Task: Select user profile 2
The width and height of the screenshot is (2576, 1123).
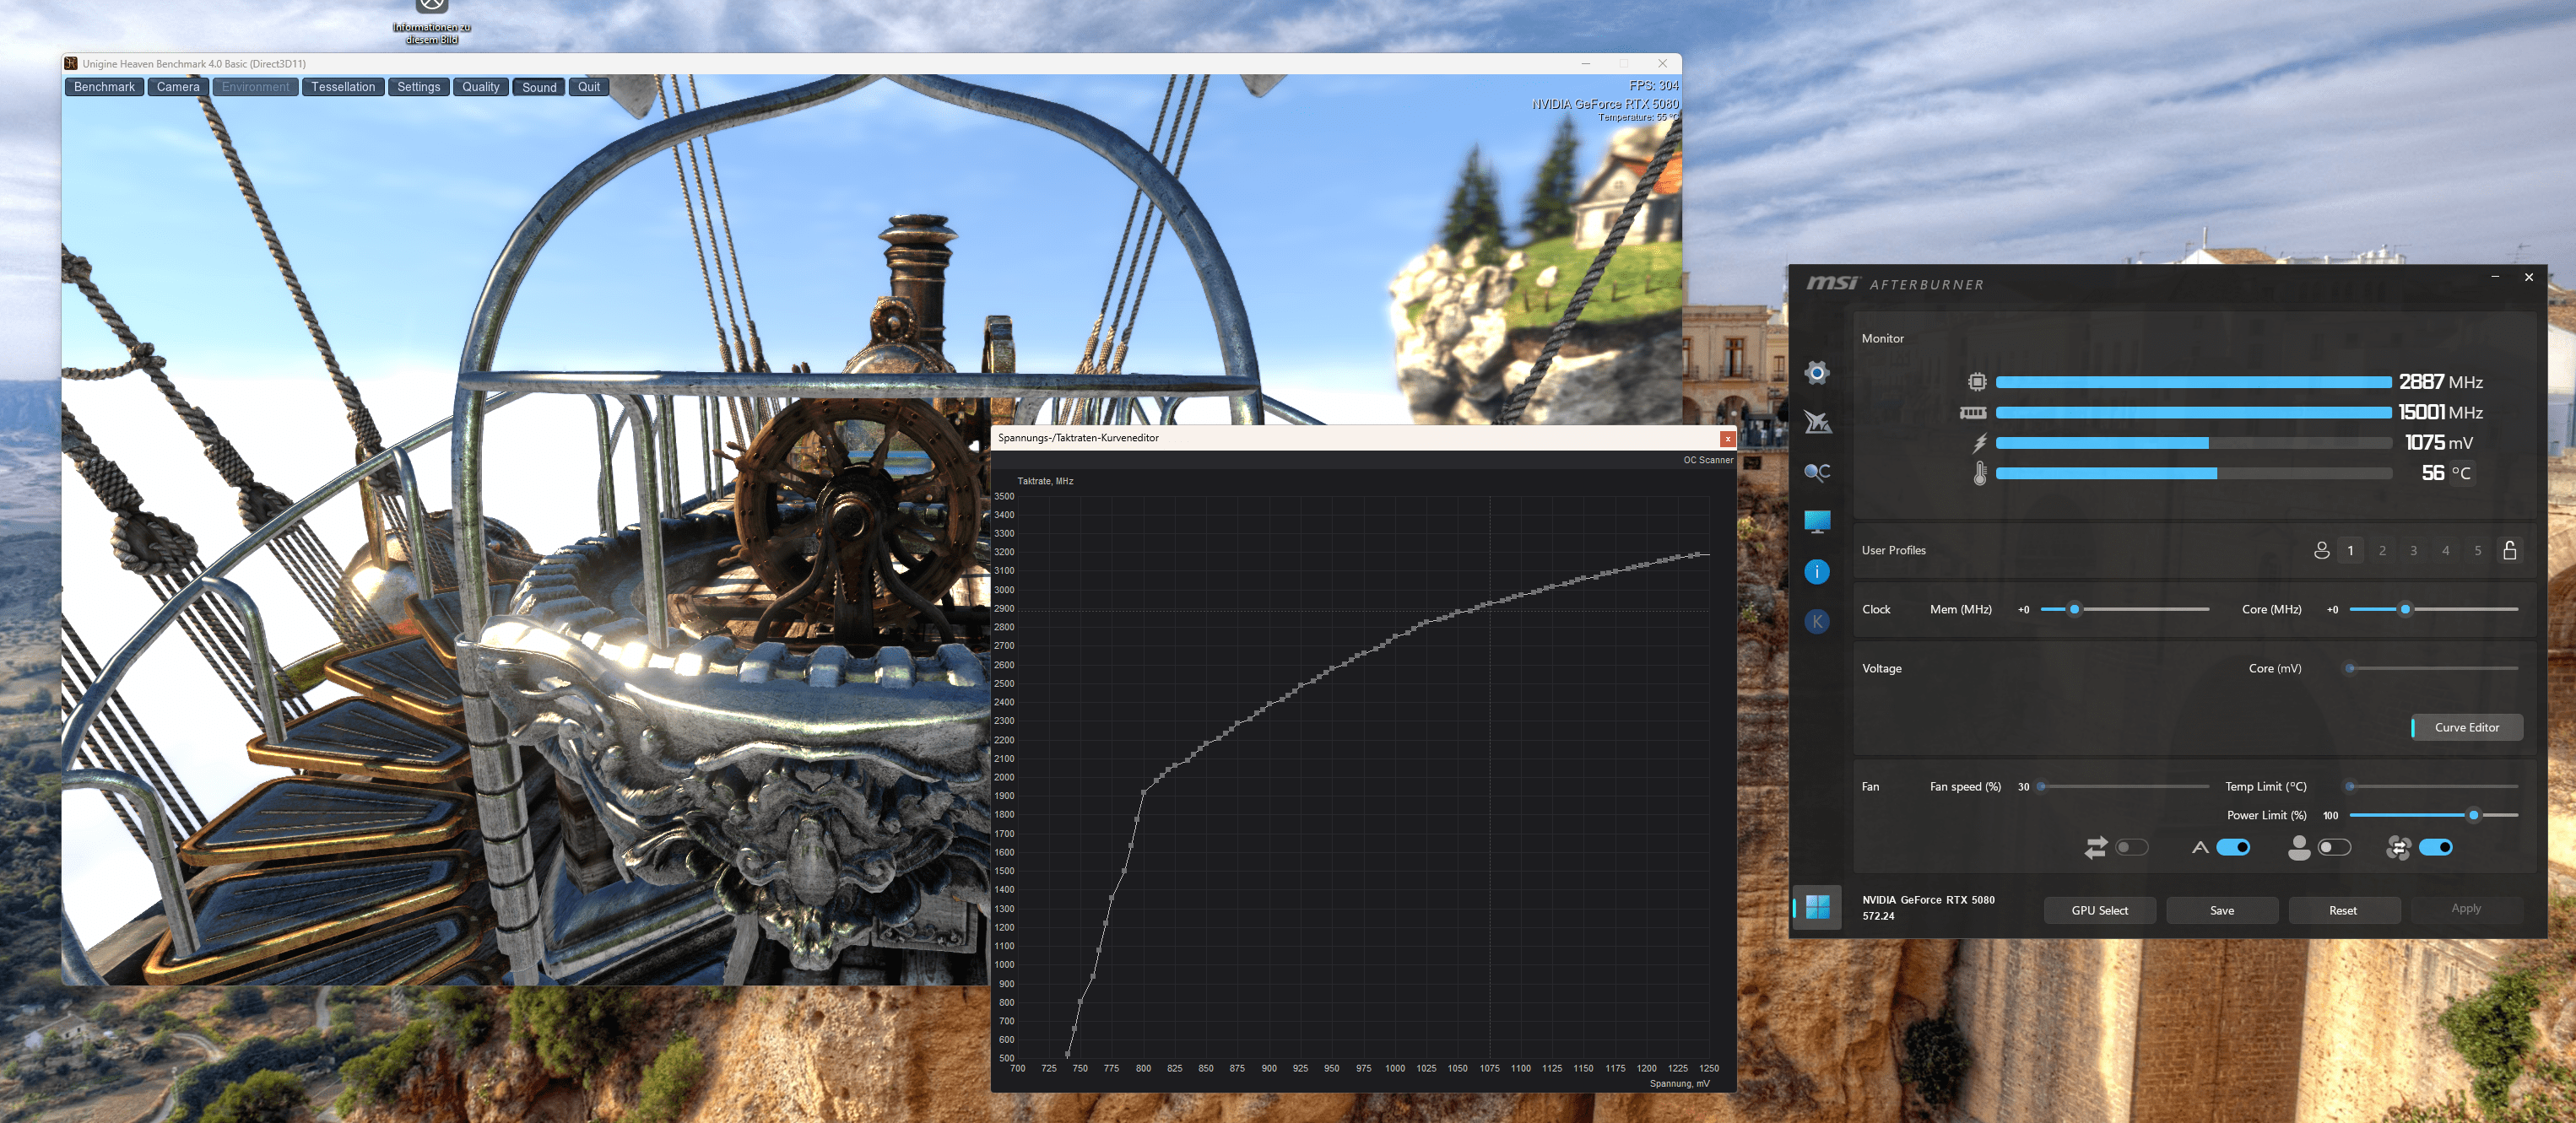Action: pos(2382,551)
